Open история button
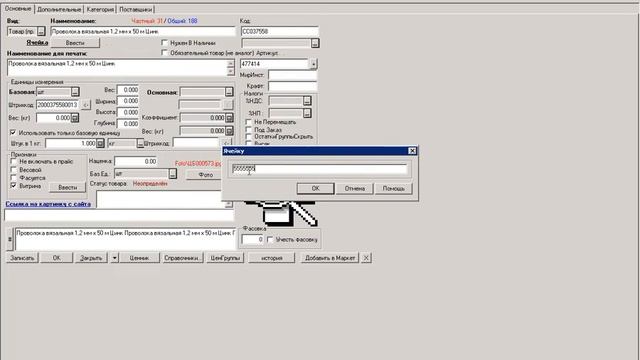 click(x=272, y=258)
